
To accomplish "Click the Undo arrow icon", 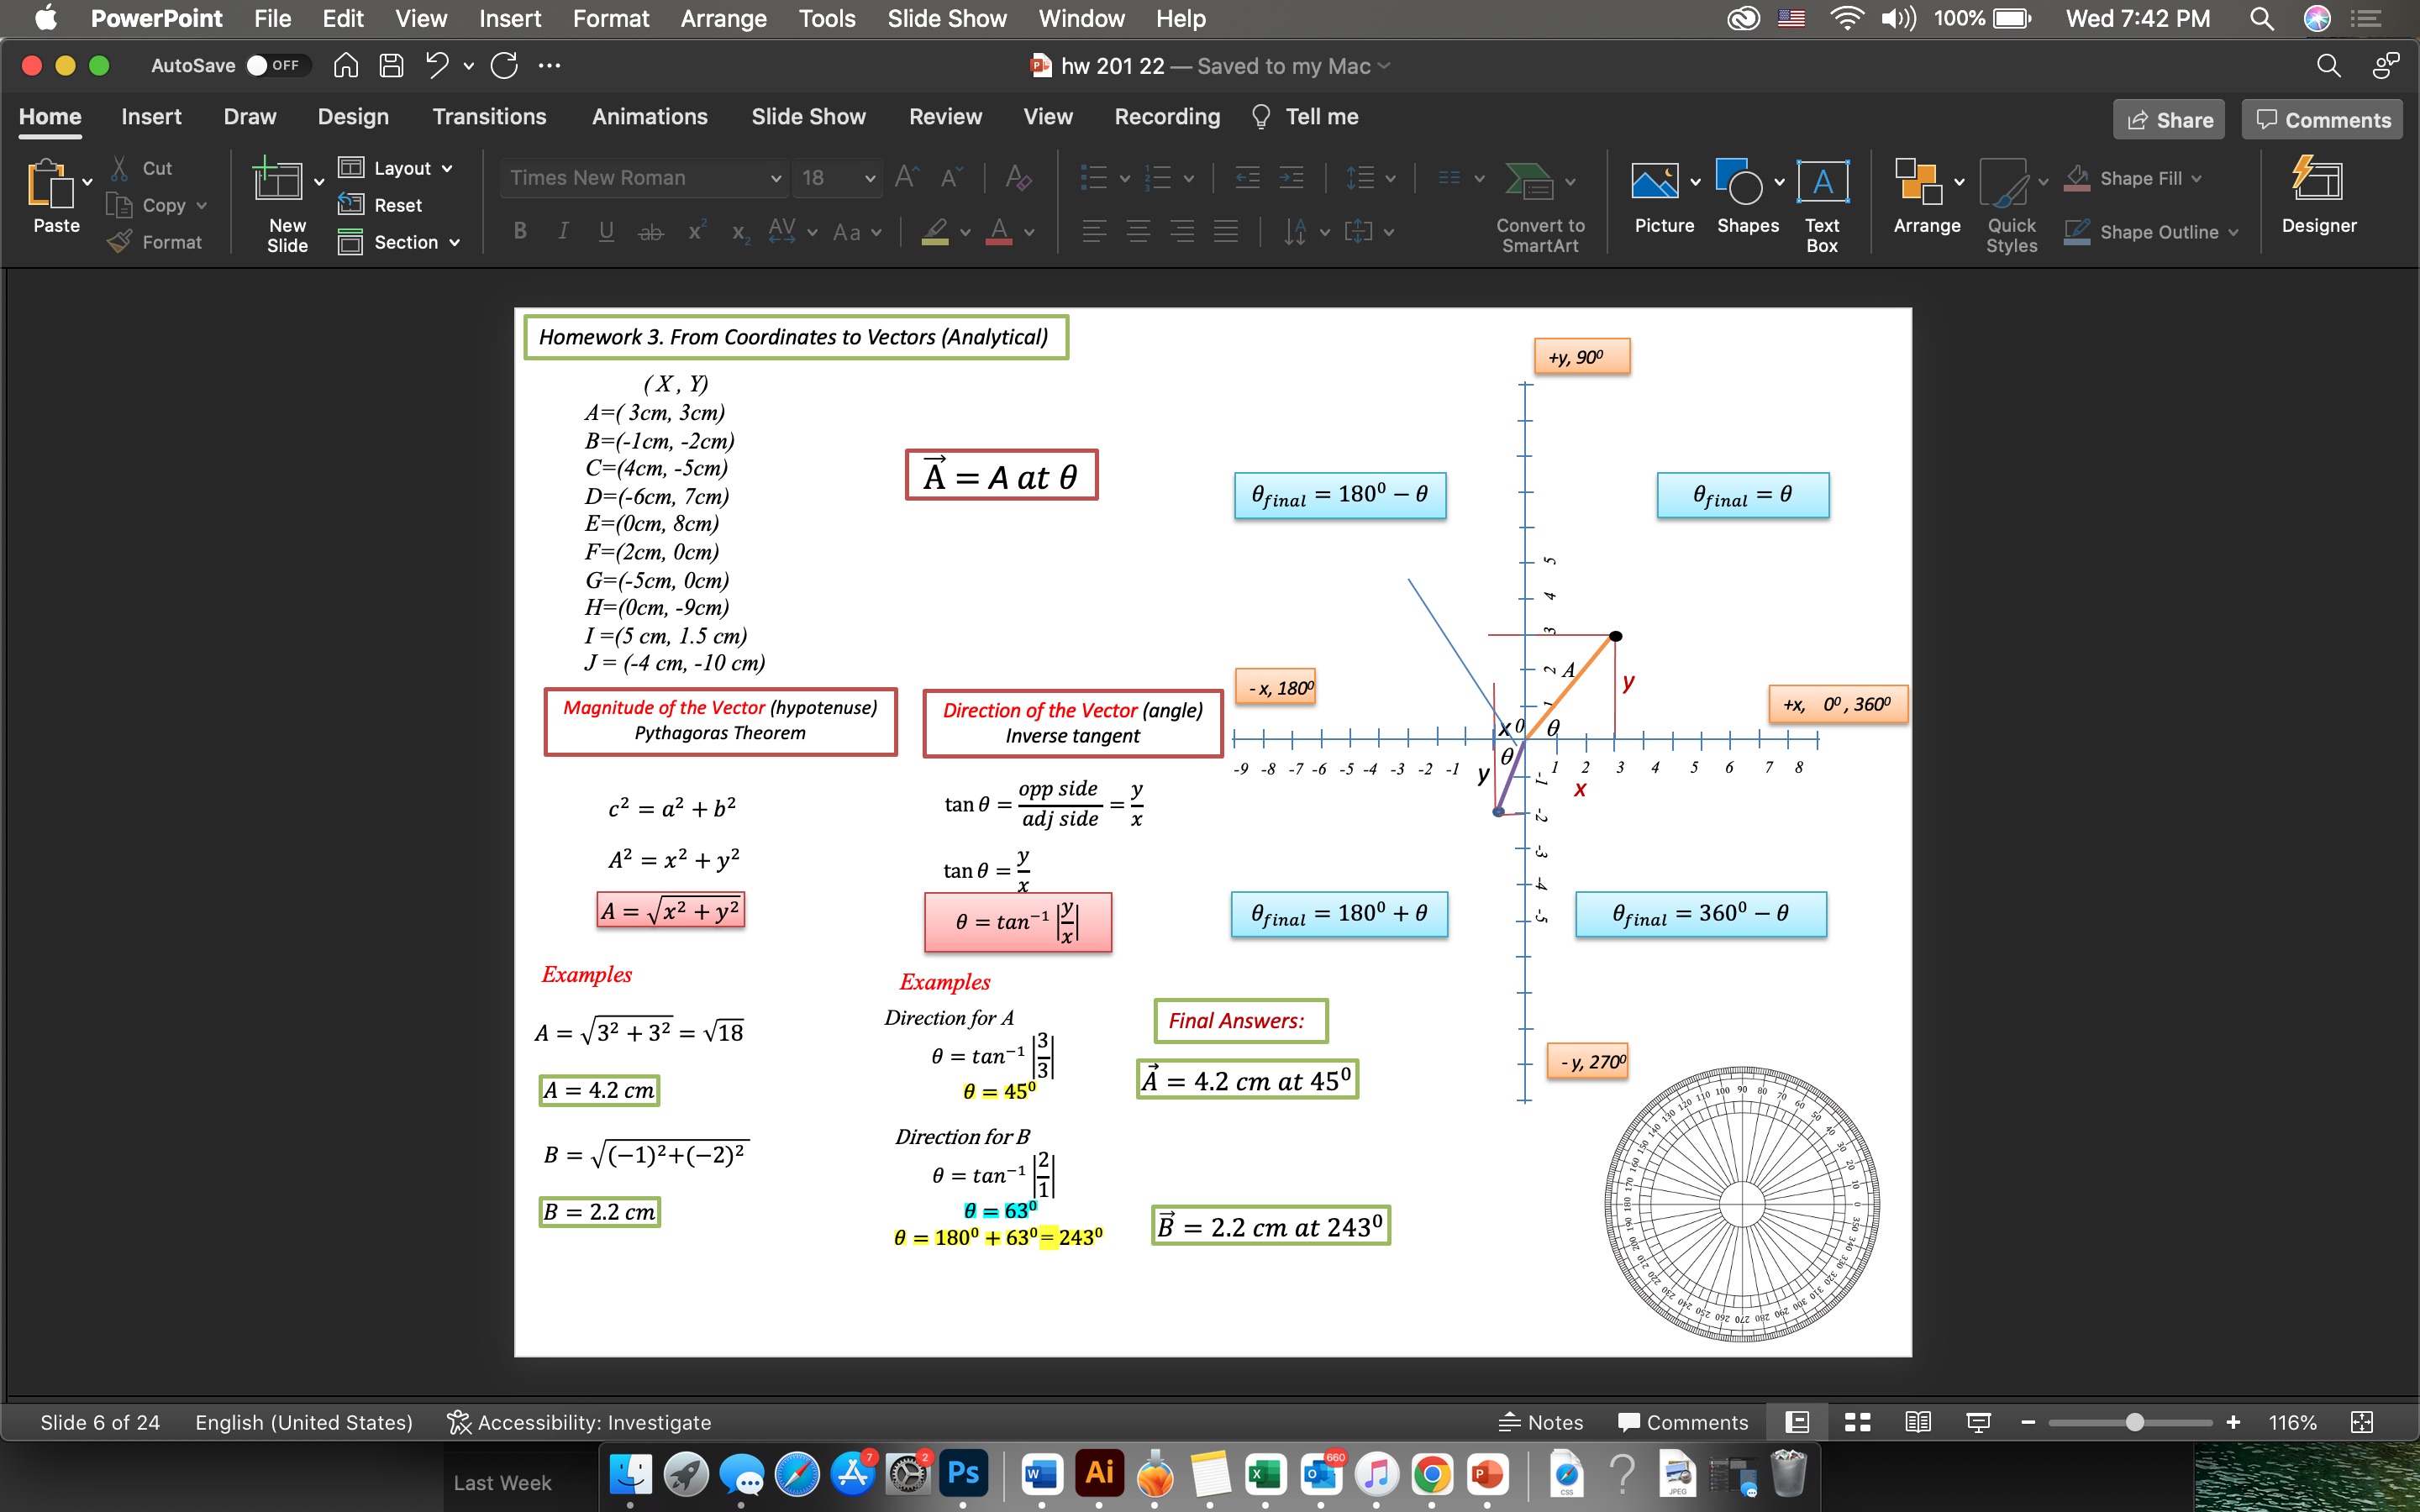I will tap(437, 66).
